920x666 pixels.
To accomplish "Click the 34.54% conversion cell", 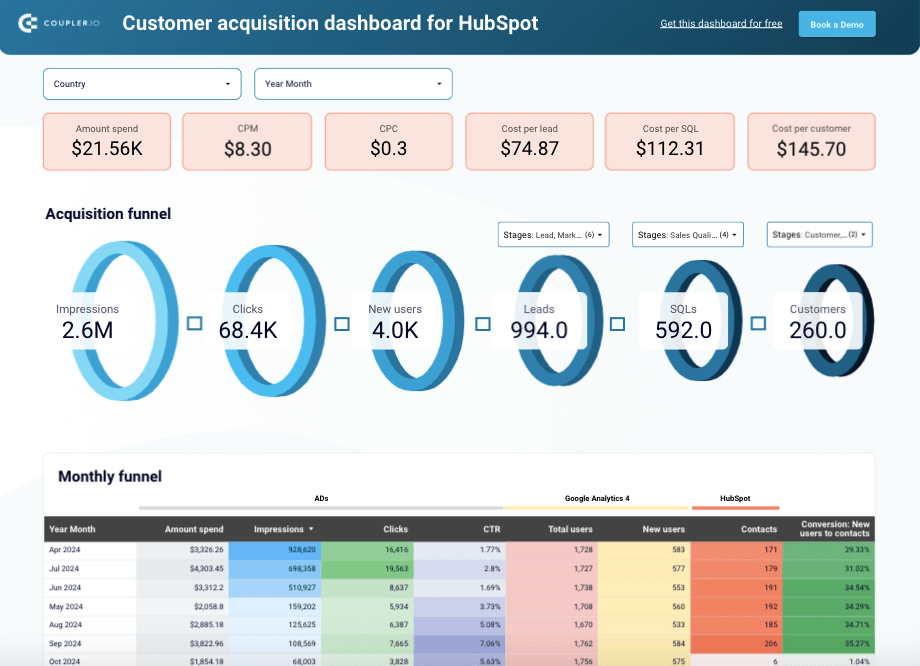I will tap(828, 587).
